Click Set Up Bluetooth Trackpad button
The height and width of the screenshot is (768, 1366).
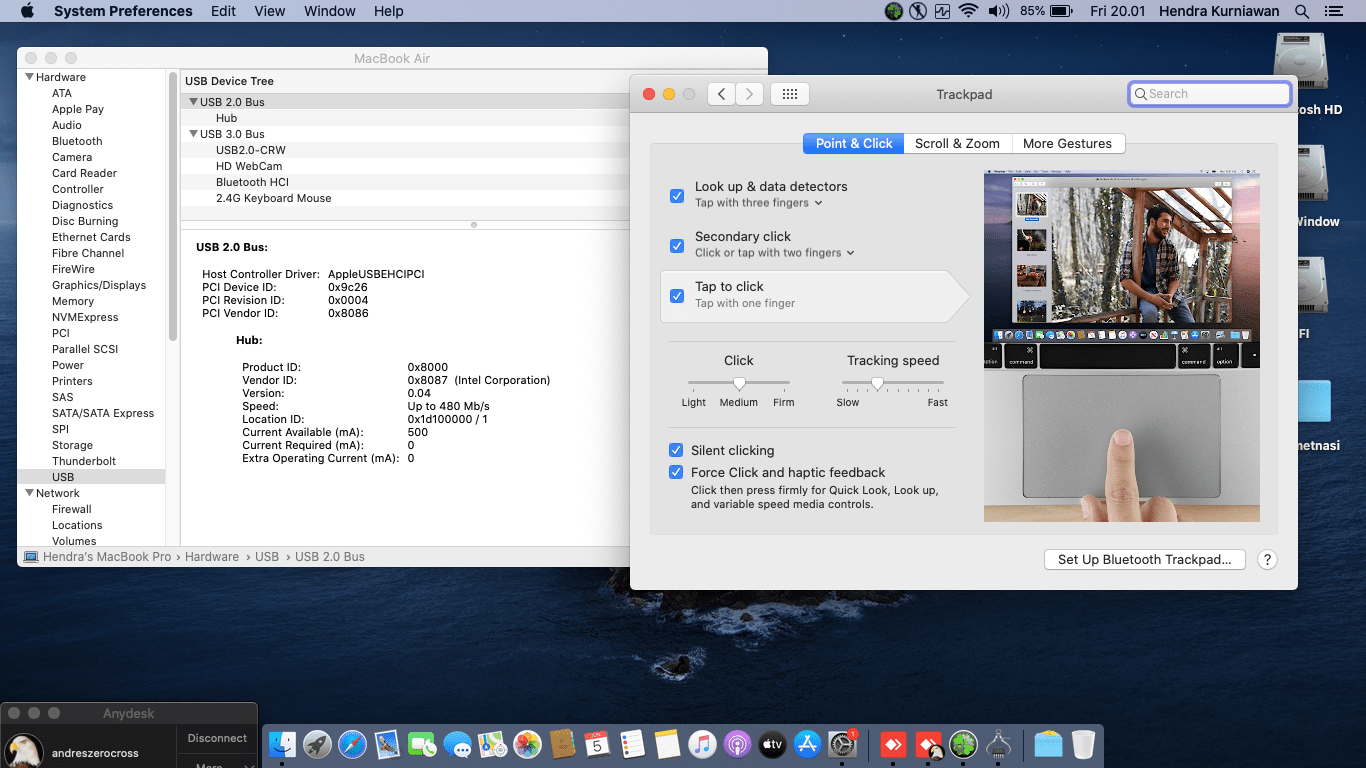pyautogui.click(x=1145, y=560)
